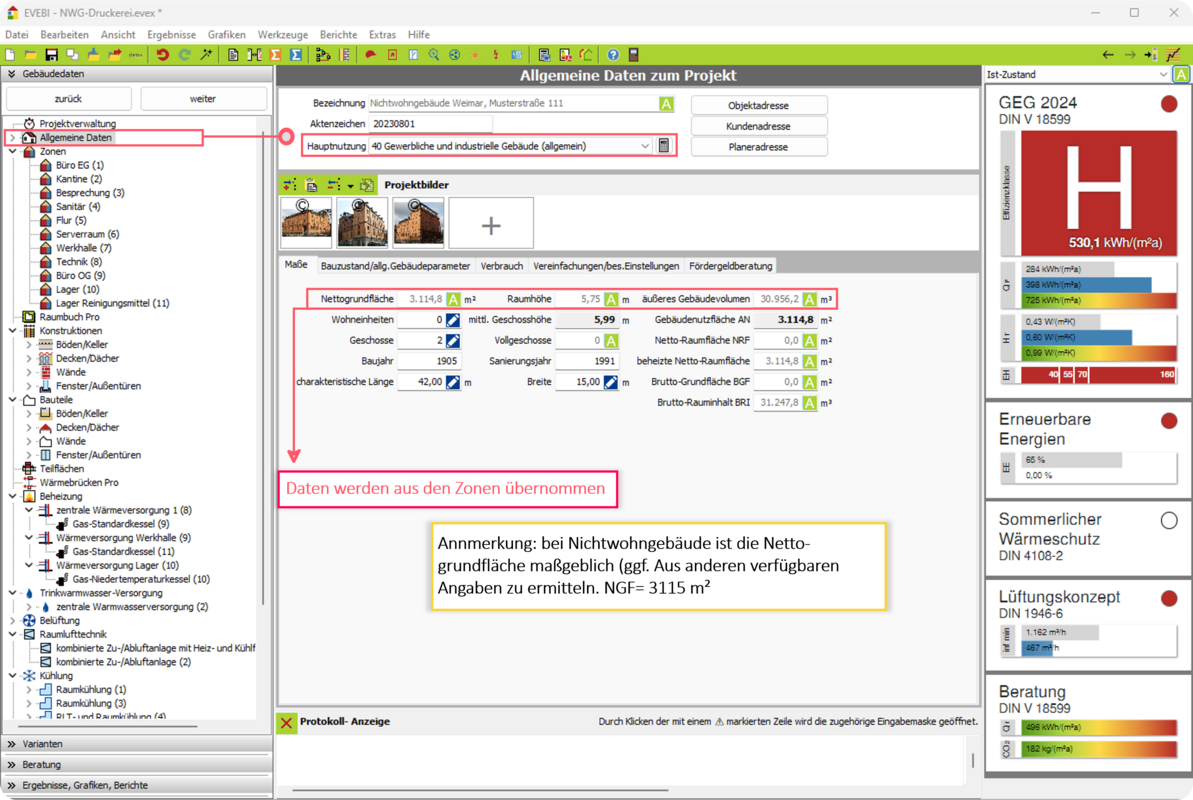Click the red Undo arrow icon
The width and height of the screenshot is (1193, 800).
tap(162, 55)
